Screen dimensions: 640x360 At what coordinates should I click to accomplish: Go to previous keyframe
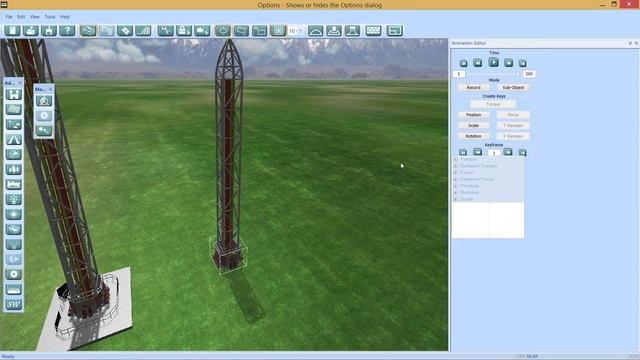coord(478,152)
